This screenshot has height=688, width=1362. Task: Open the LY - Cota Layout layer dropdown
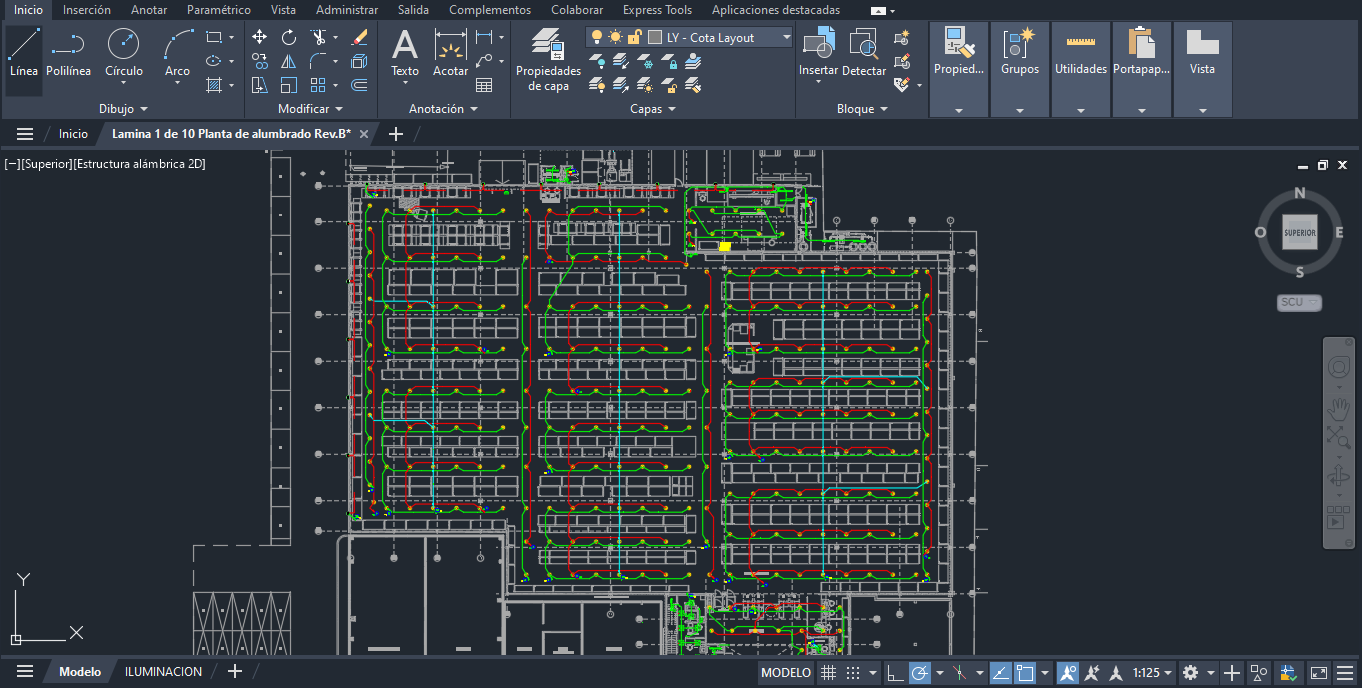click(x=785, y=37)
